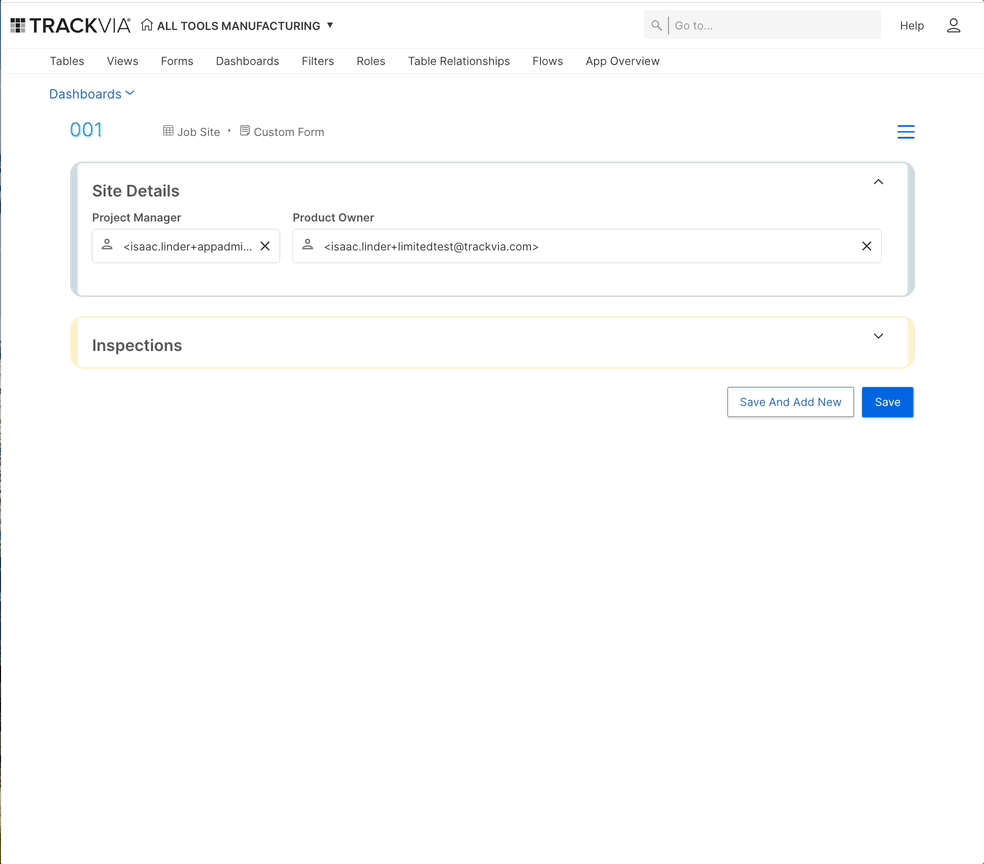
Task: Open the hamburger menu for record 001
Action: [905, 132]
